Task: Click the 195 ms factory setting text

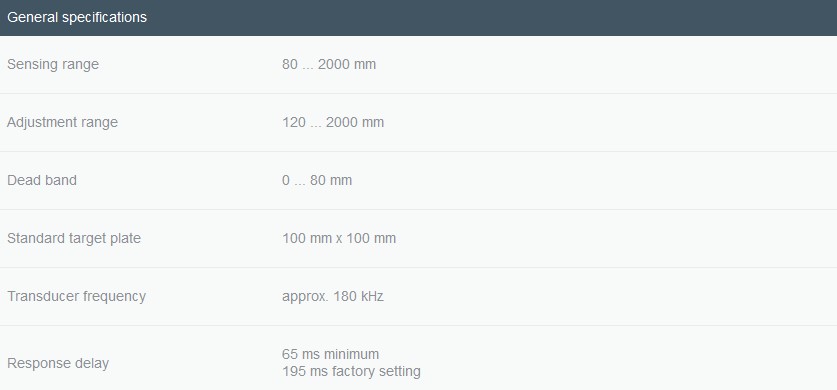Action: tap(351, 371)
